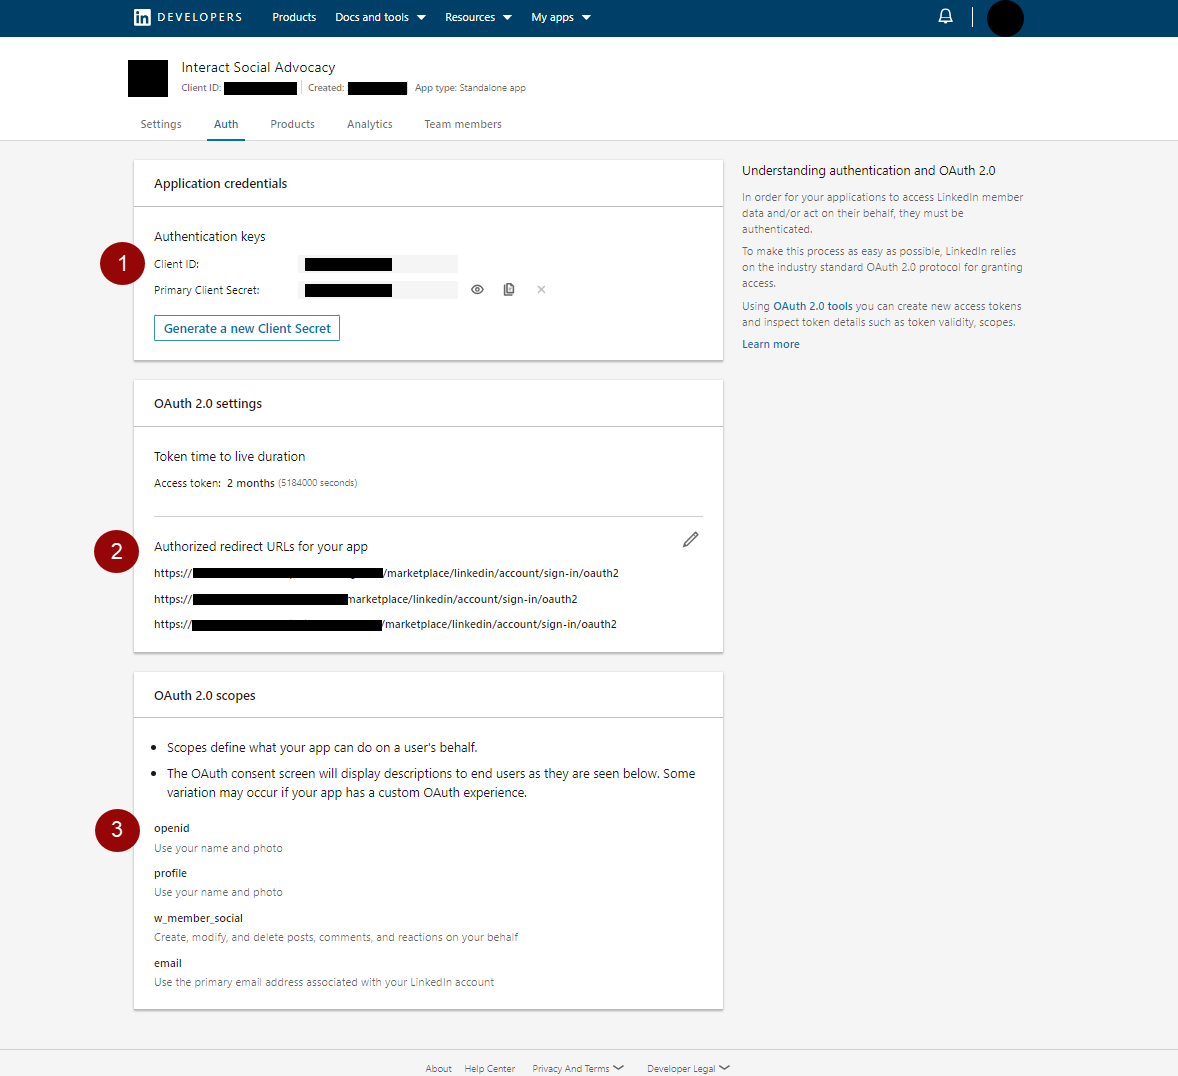
Task: Copy the Primary Client Secret to clipboard
Action: point(509,289)
